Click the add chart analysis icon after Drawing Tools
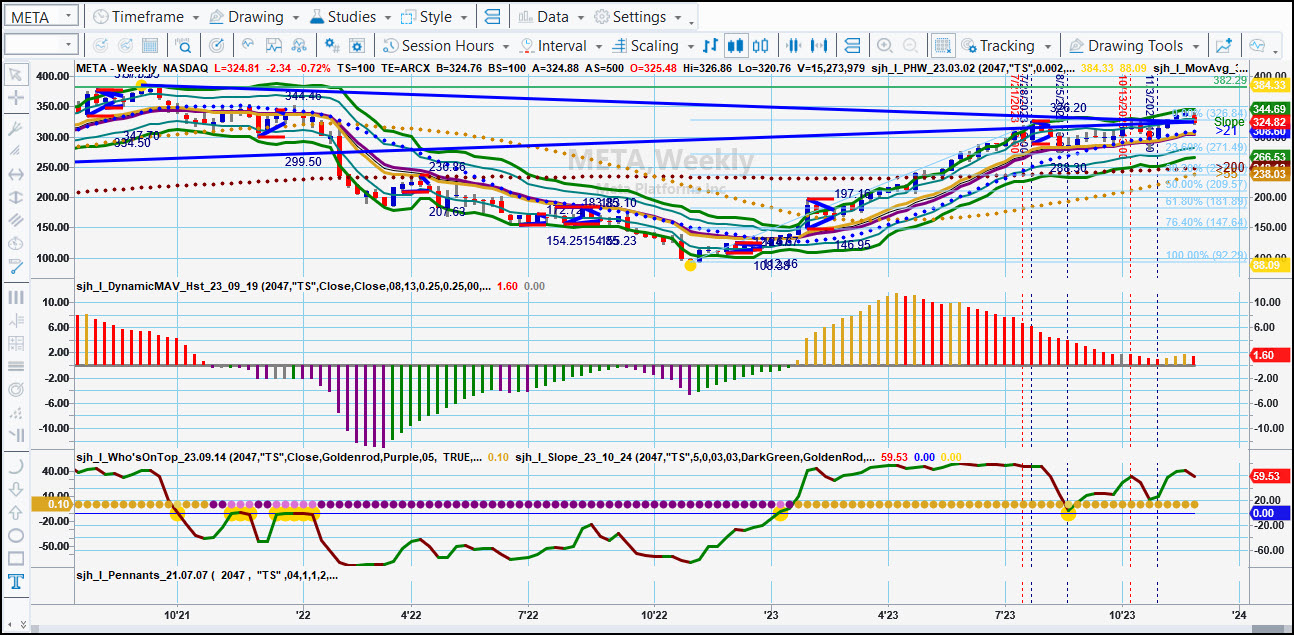Screen dimensions: 1294x635 1223,46
